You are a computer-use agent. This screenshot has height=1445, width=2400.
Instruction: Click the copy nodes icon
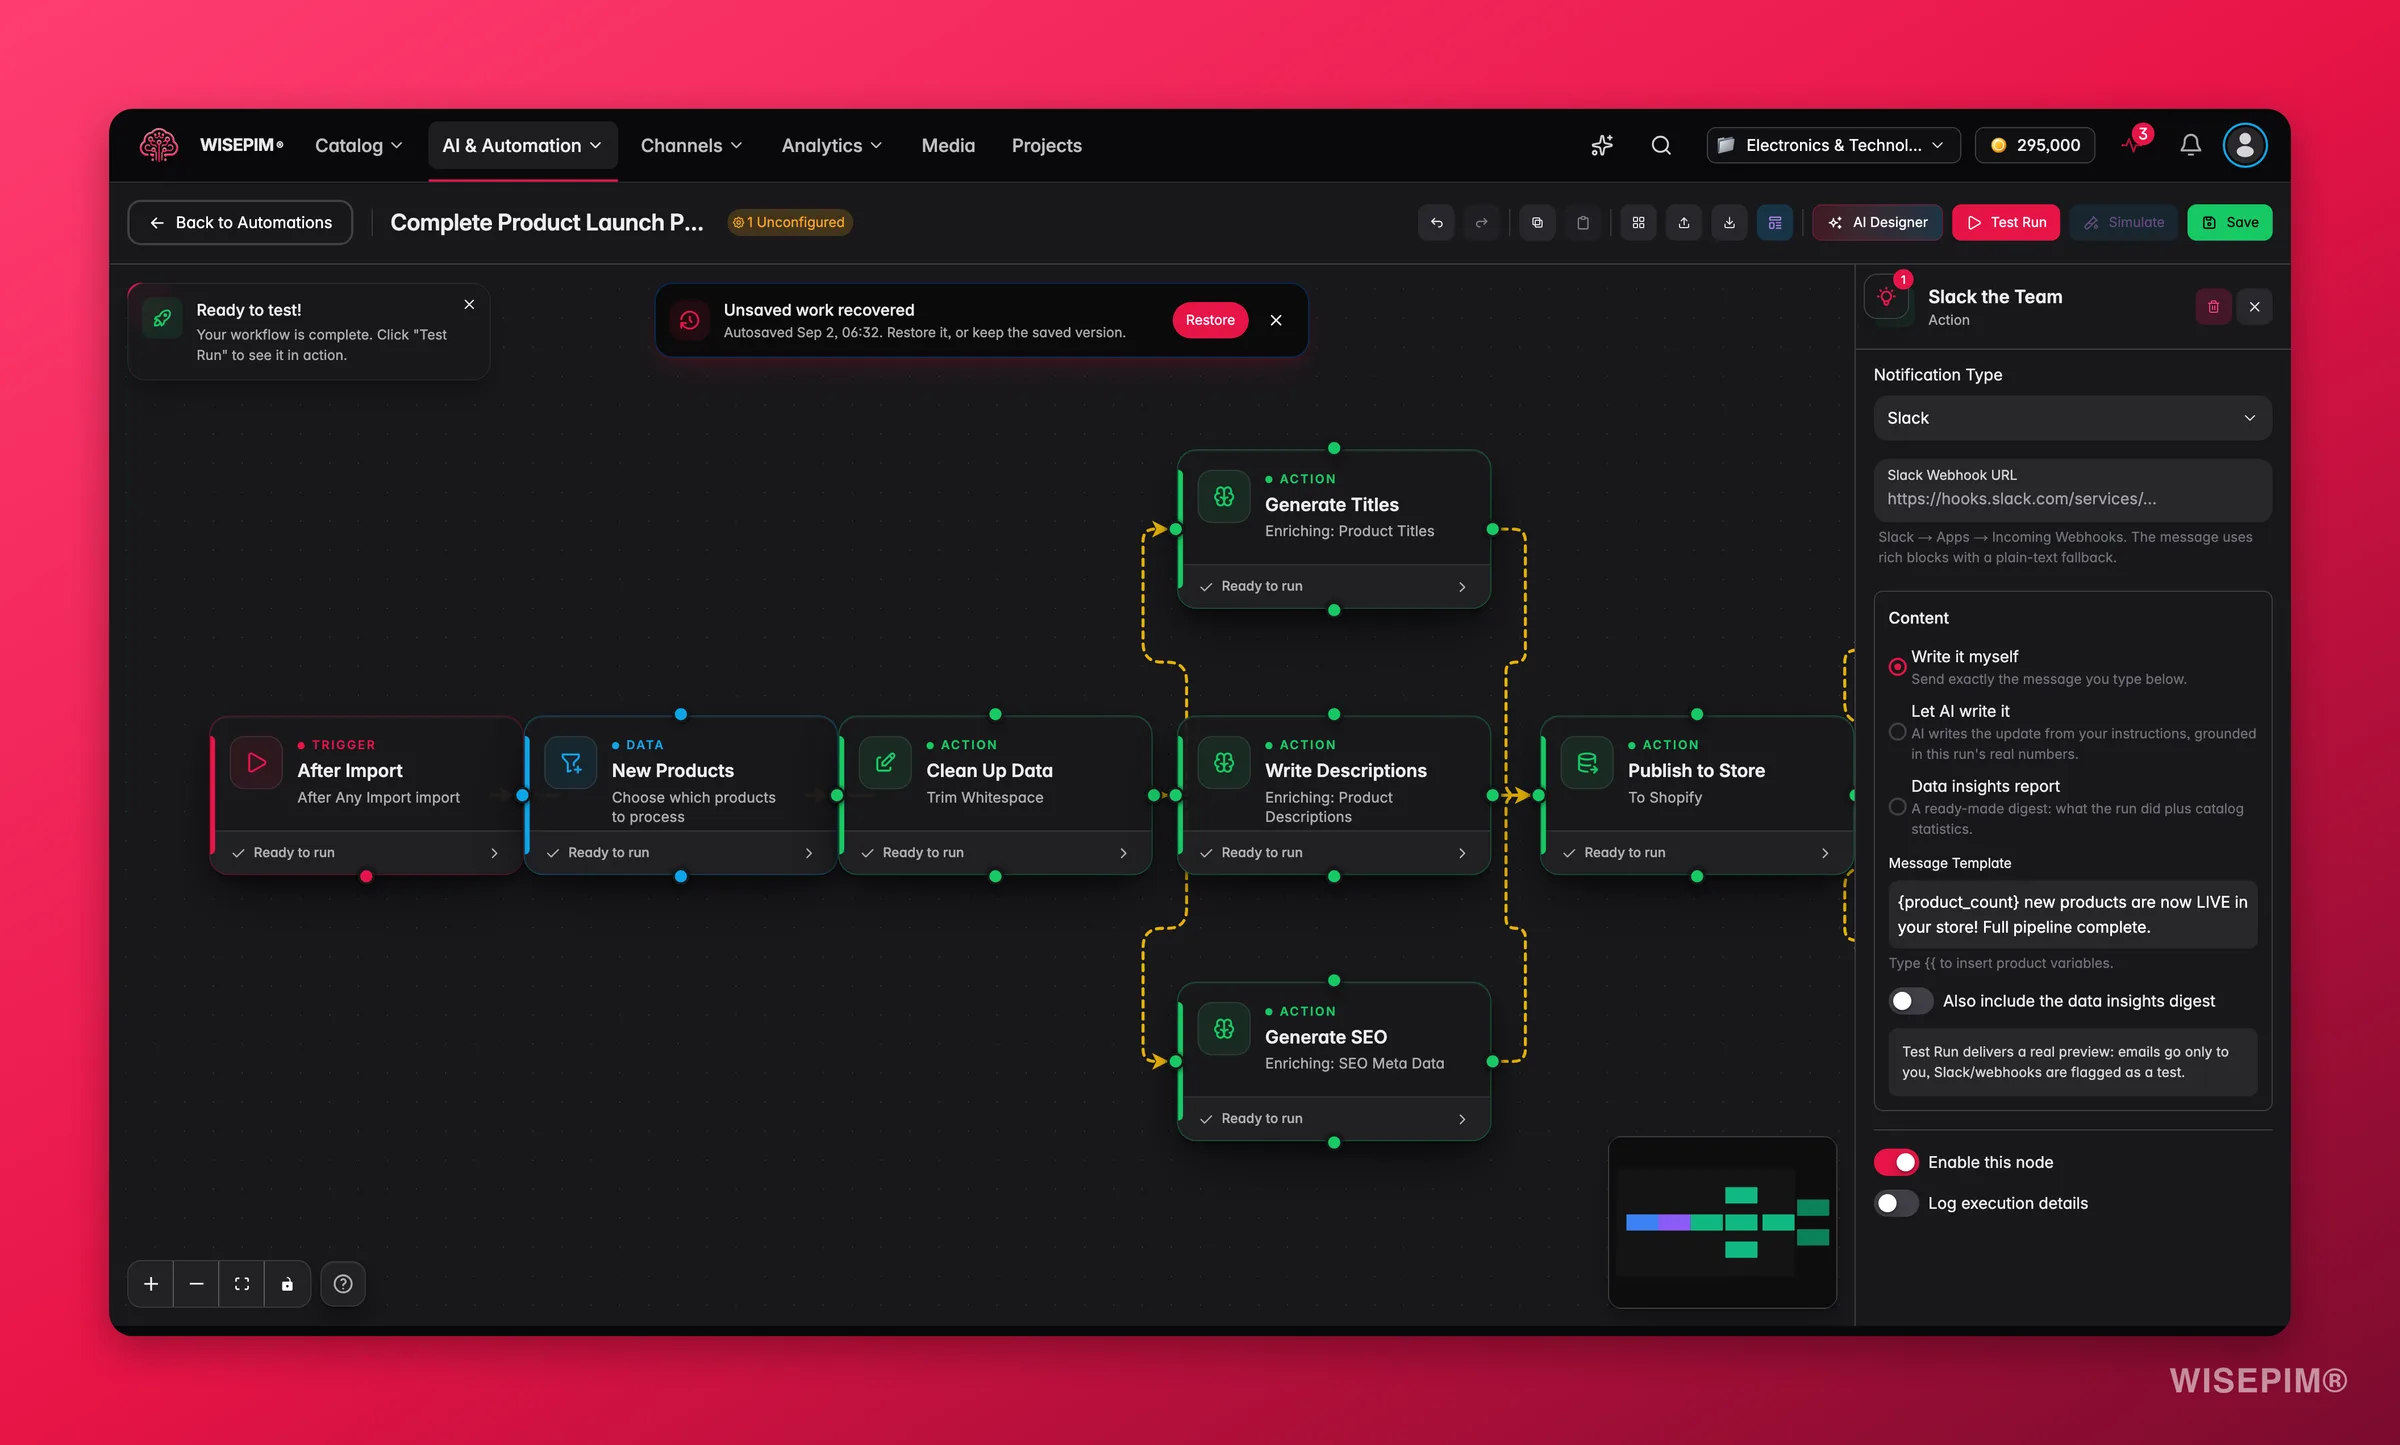click(x=1537, y=222)
